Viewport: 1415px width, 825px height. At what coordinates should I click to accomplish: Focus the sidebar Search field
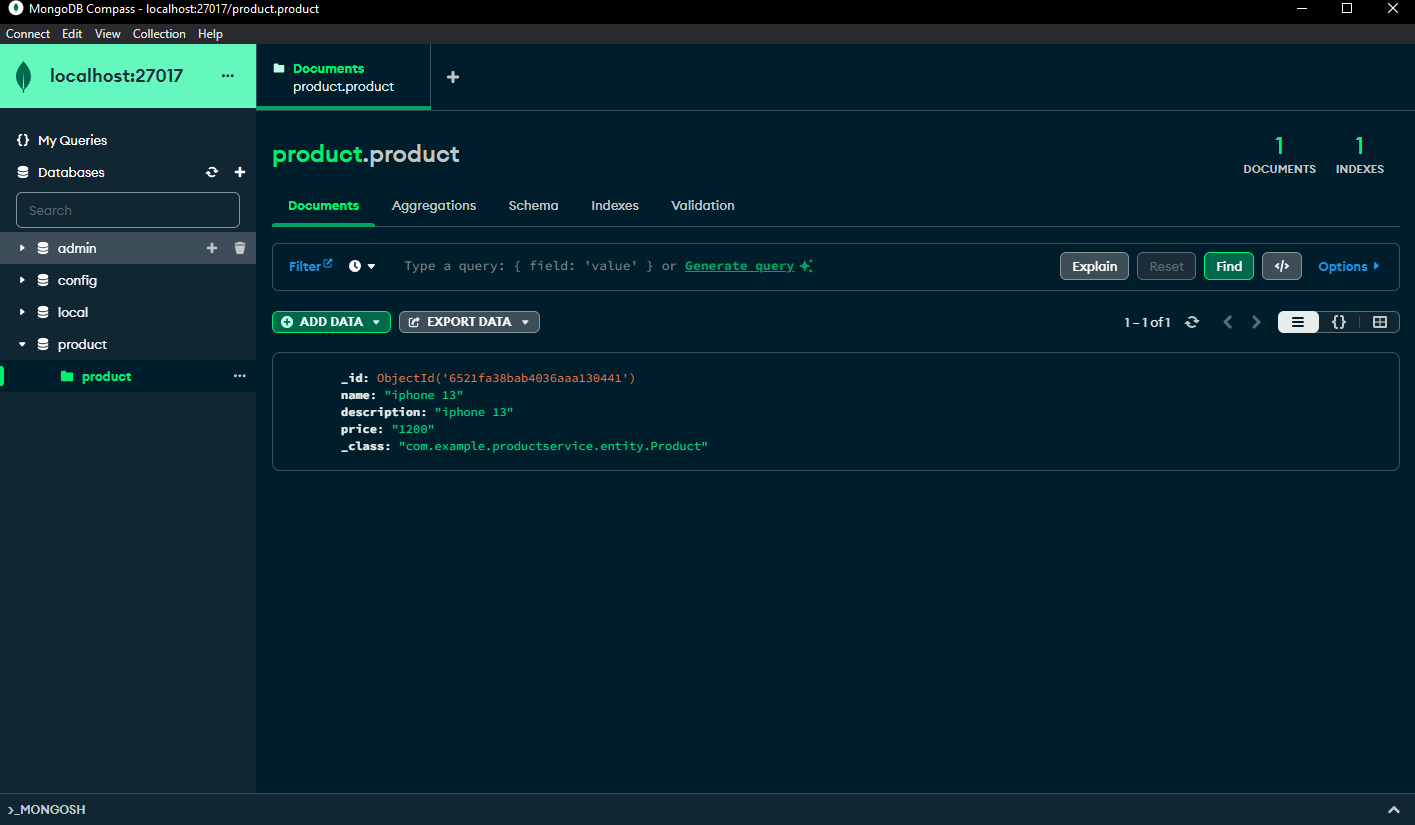pyautogui.click(x=128, y=210)
